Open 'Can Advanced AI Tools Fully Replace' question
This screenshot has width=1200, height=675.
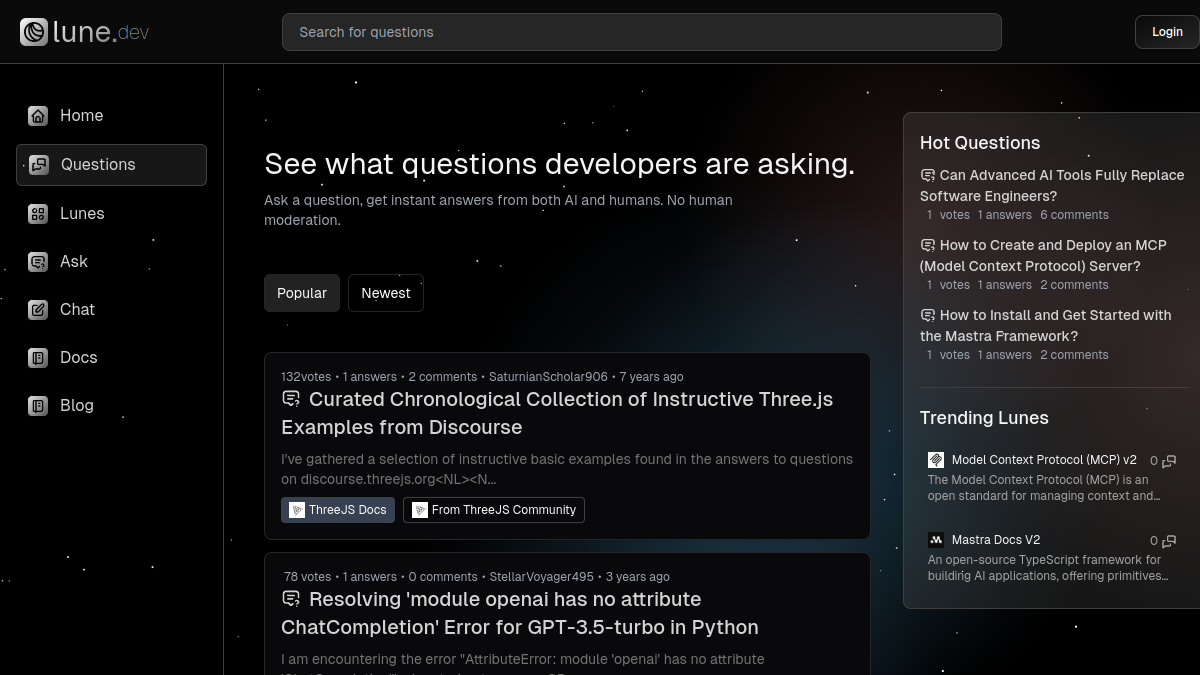(1052, 186)
